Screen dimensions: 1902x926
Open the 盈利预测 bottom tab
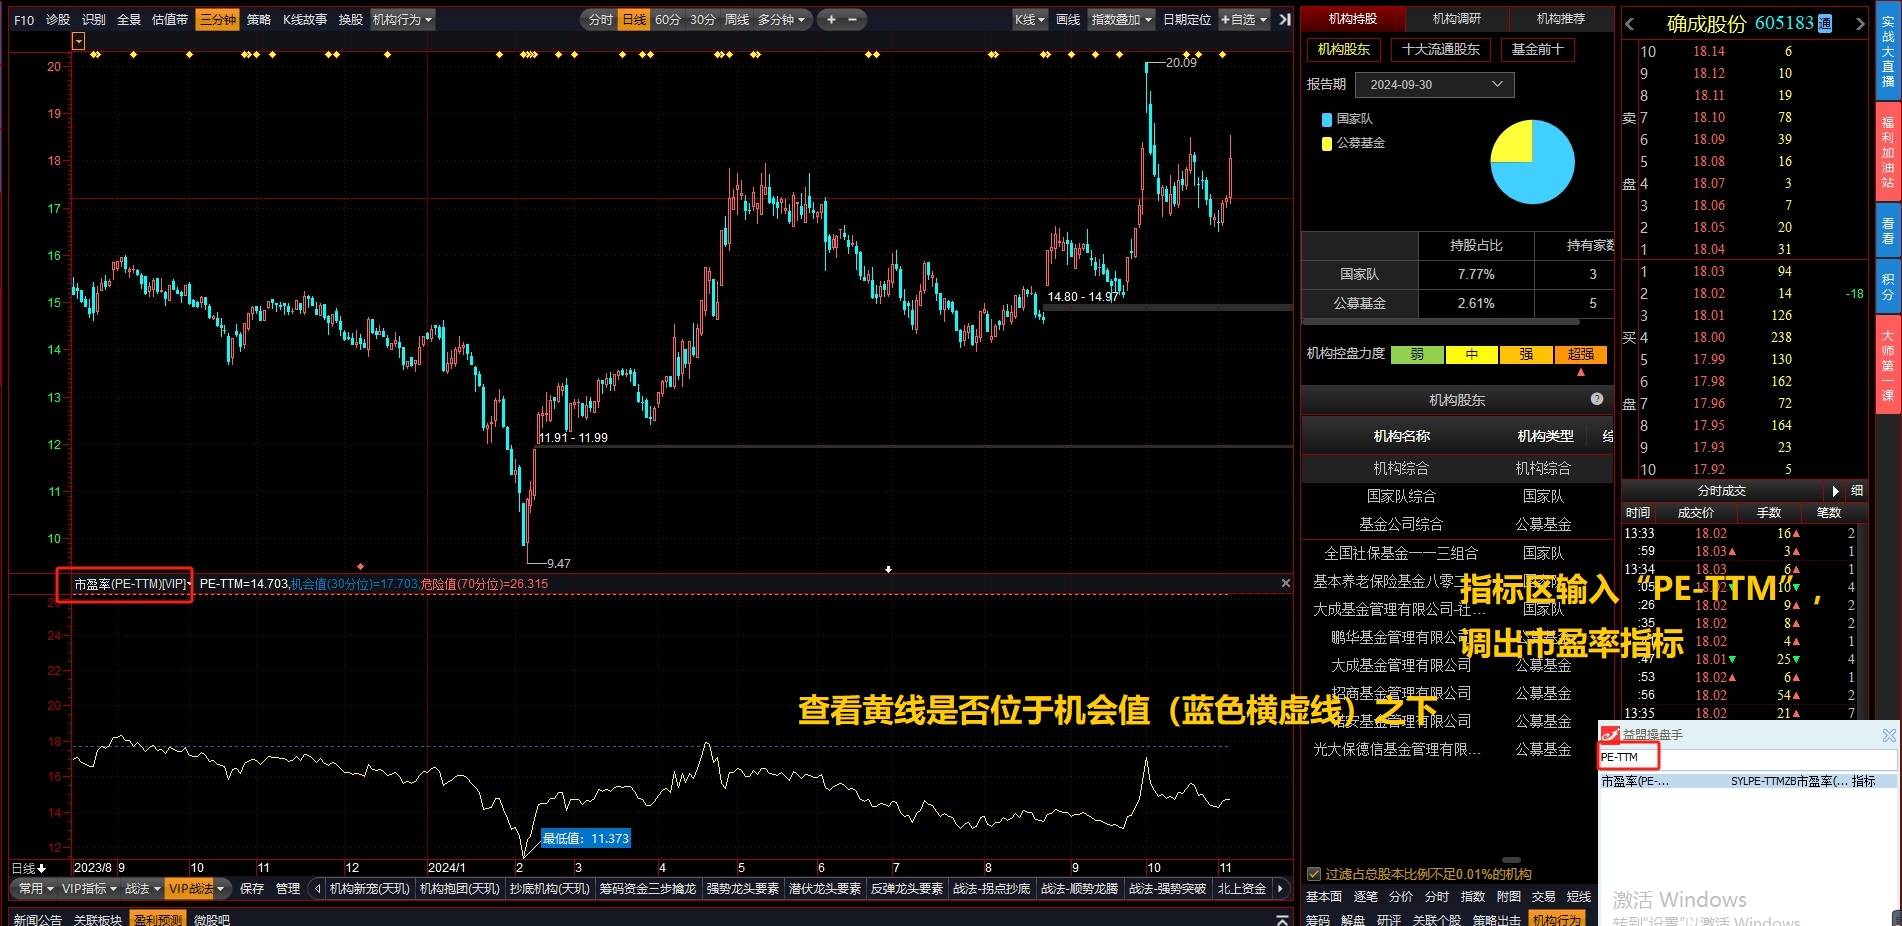(158, 919)
